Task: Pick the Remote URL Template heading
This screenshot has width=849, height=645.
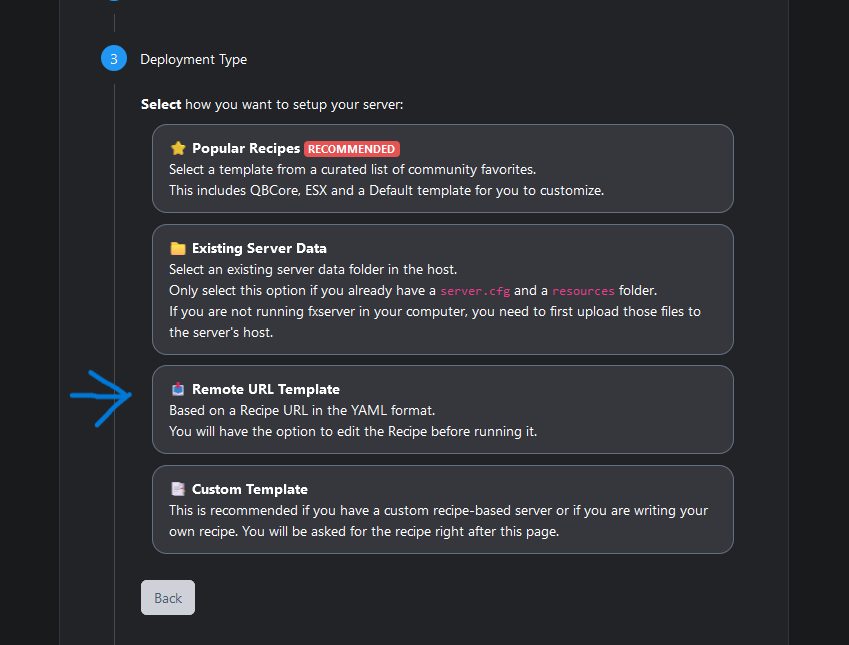Action: 266,389
